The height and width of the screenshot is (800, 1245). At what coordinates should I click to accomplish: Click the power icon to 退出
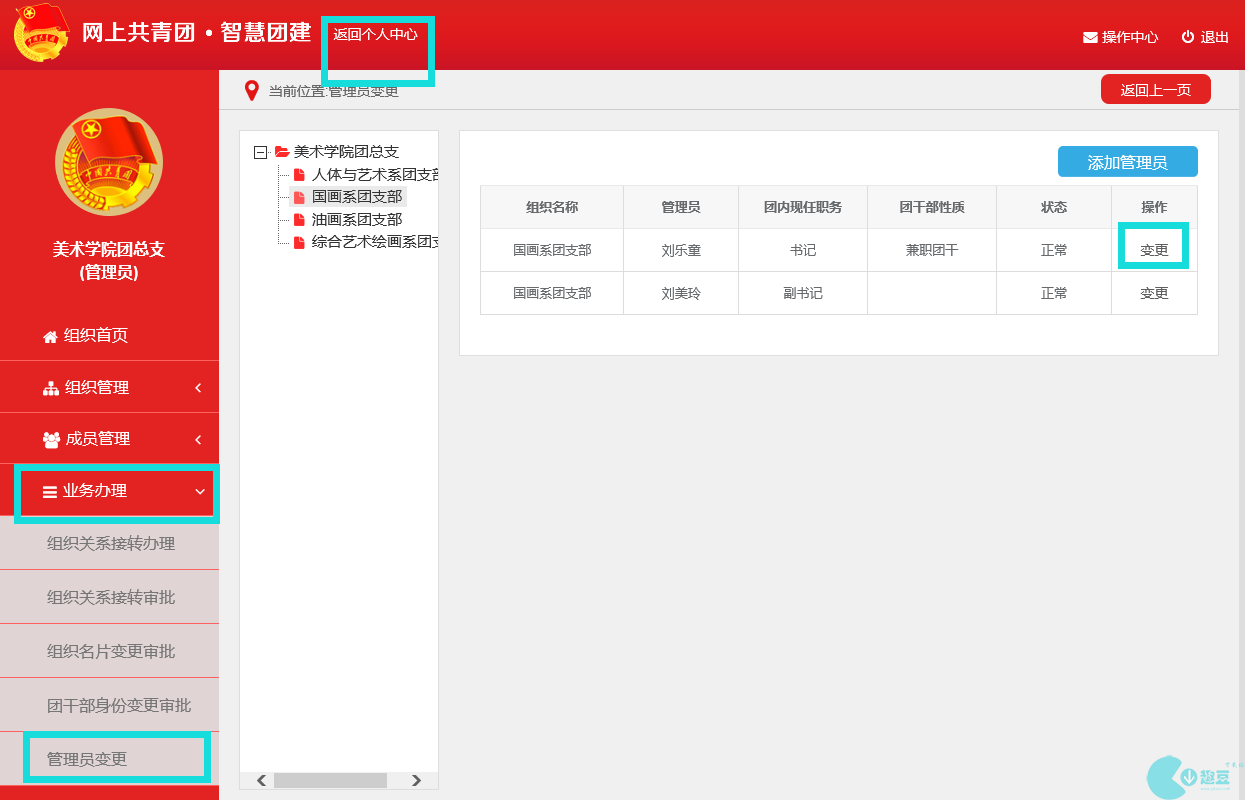[1188, 37]
